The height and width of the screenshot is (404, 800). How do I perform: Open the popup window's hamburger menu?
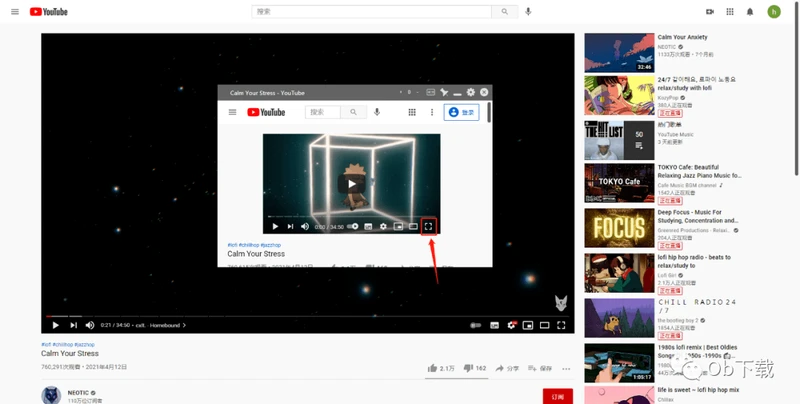[x=232, y=112]
